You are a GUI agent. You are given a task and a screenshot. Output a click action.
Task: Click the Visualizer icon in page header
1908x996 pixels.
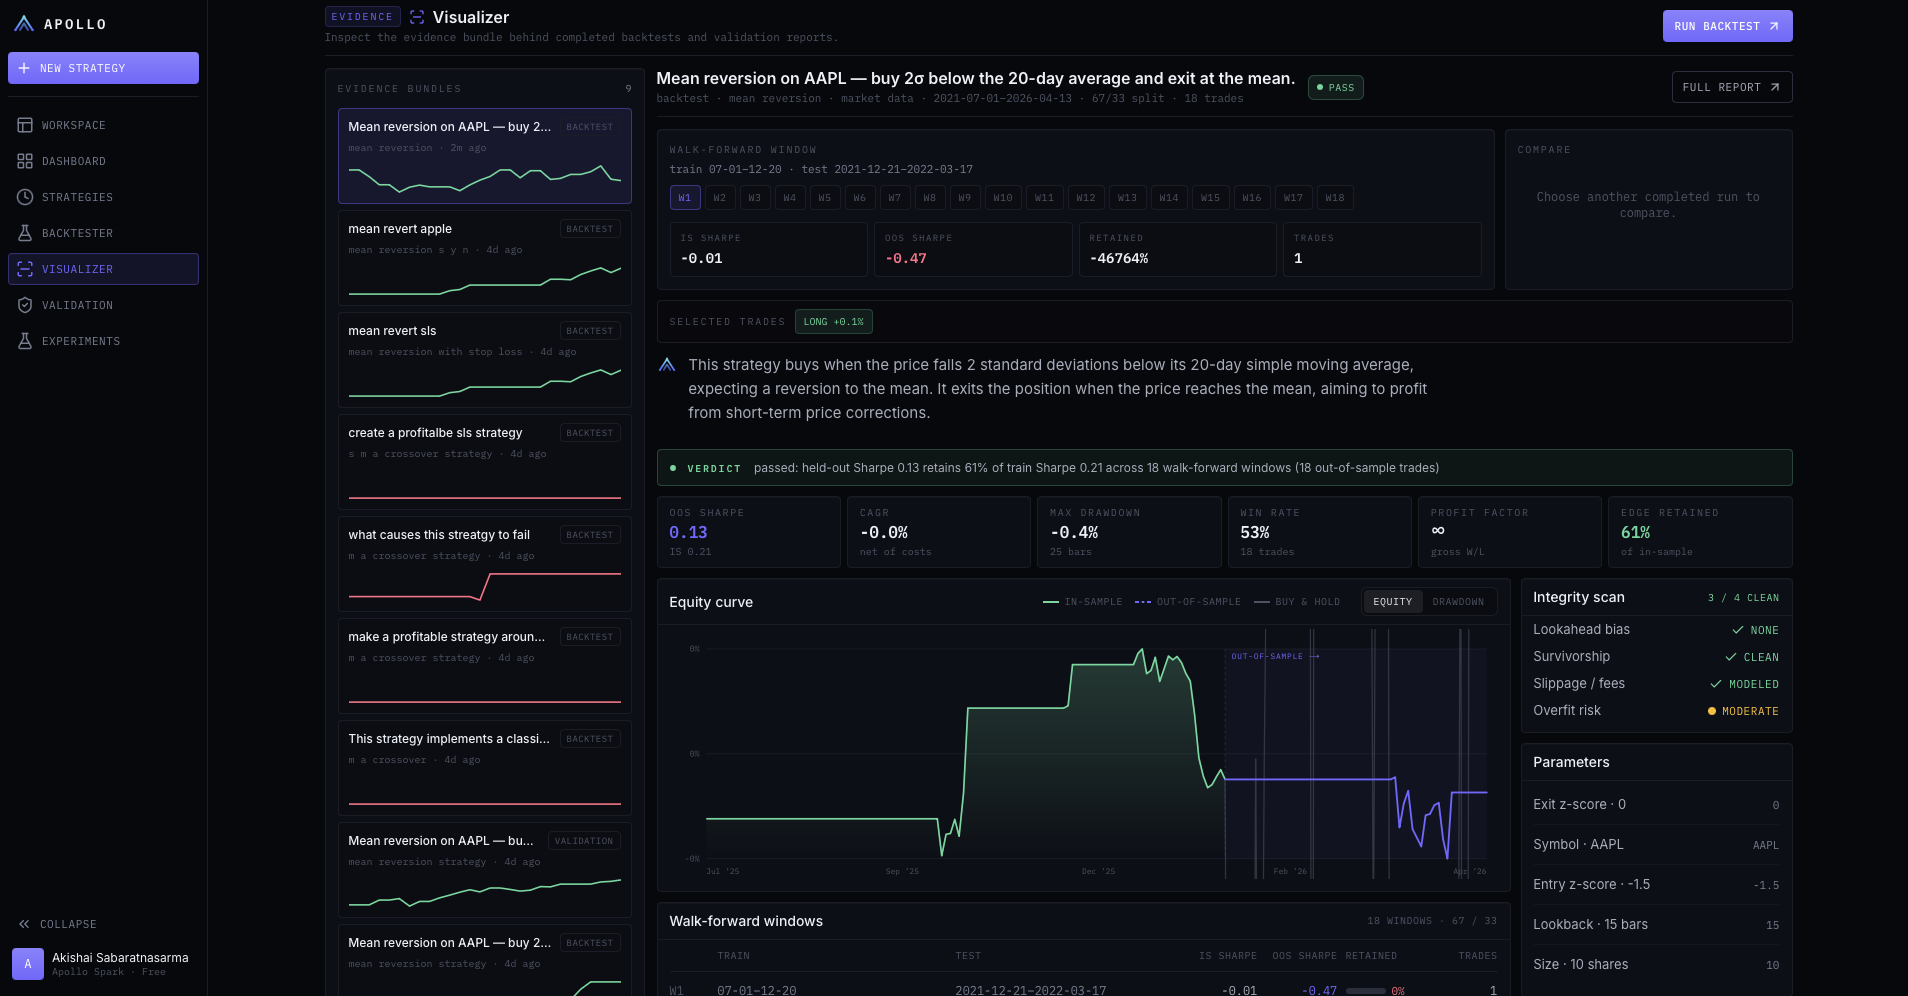click(x=417, y=17)
